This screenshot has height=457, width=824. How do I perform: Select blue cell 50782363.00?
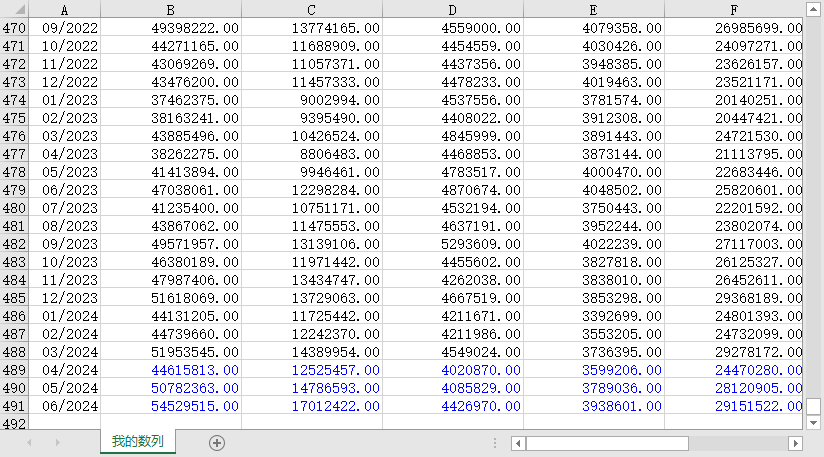[x=171, y=388]
